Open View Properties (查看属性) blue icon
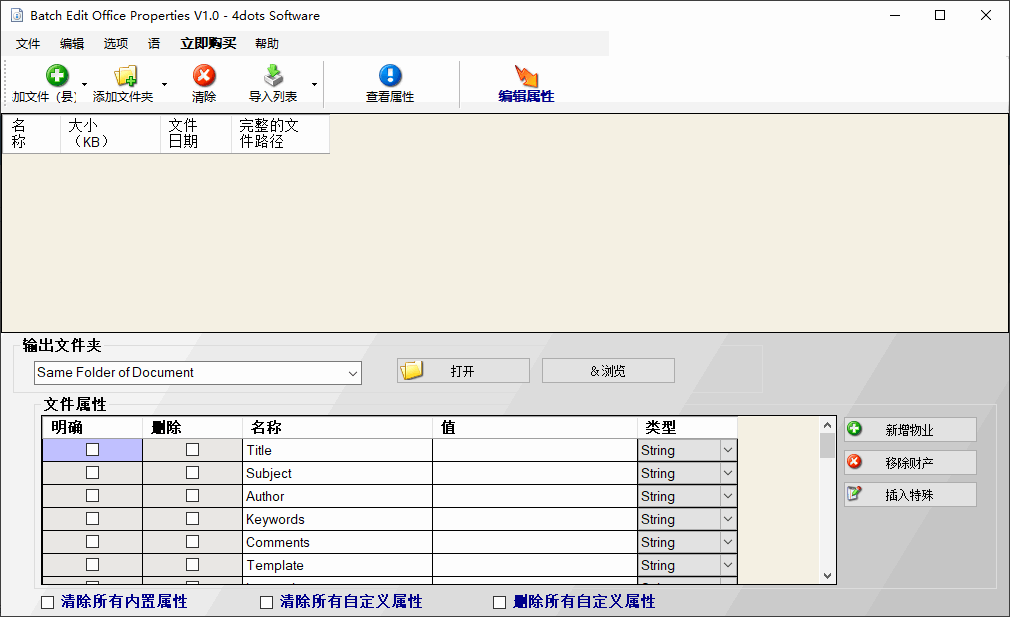1010x617 pixels. coord(390,75)
